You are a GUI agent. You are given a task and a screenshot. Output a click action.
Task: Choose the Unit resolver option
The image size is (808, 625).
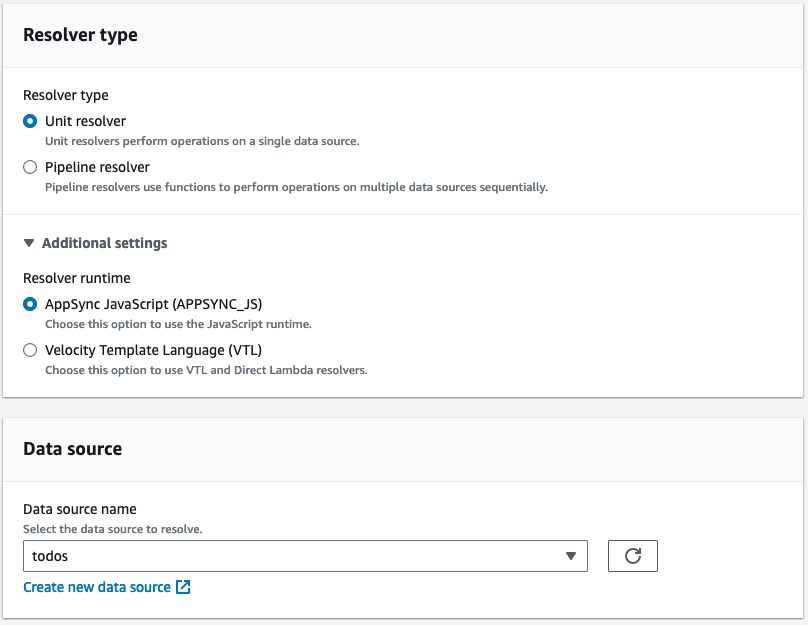click(x=30, y=120)
